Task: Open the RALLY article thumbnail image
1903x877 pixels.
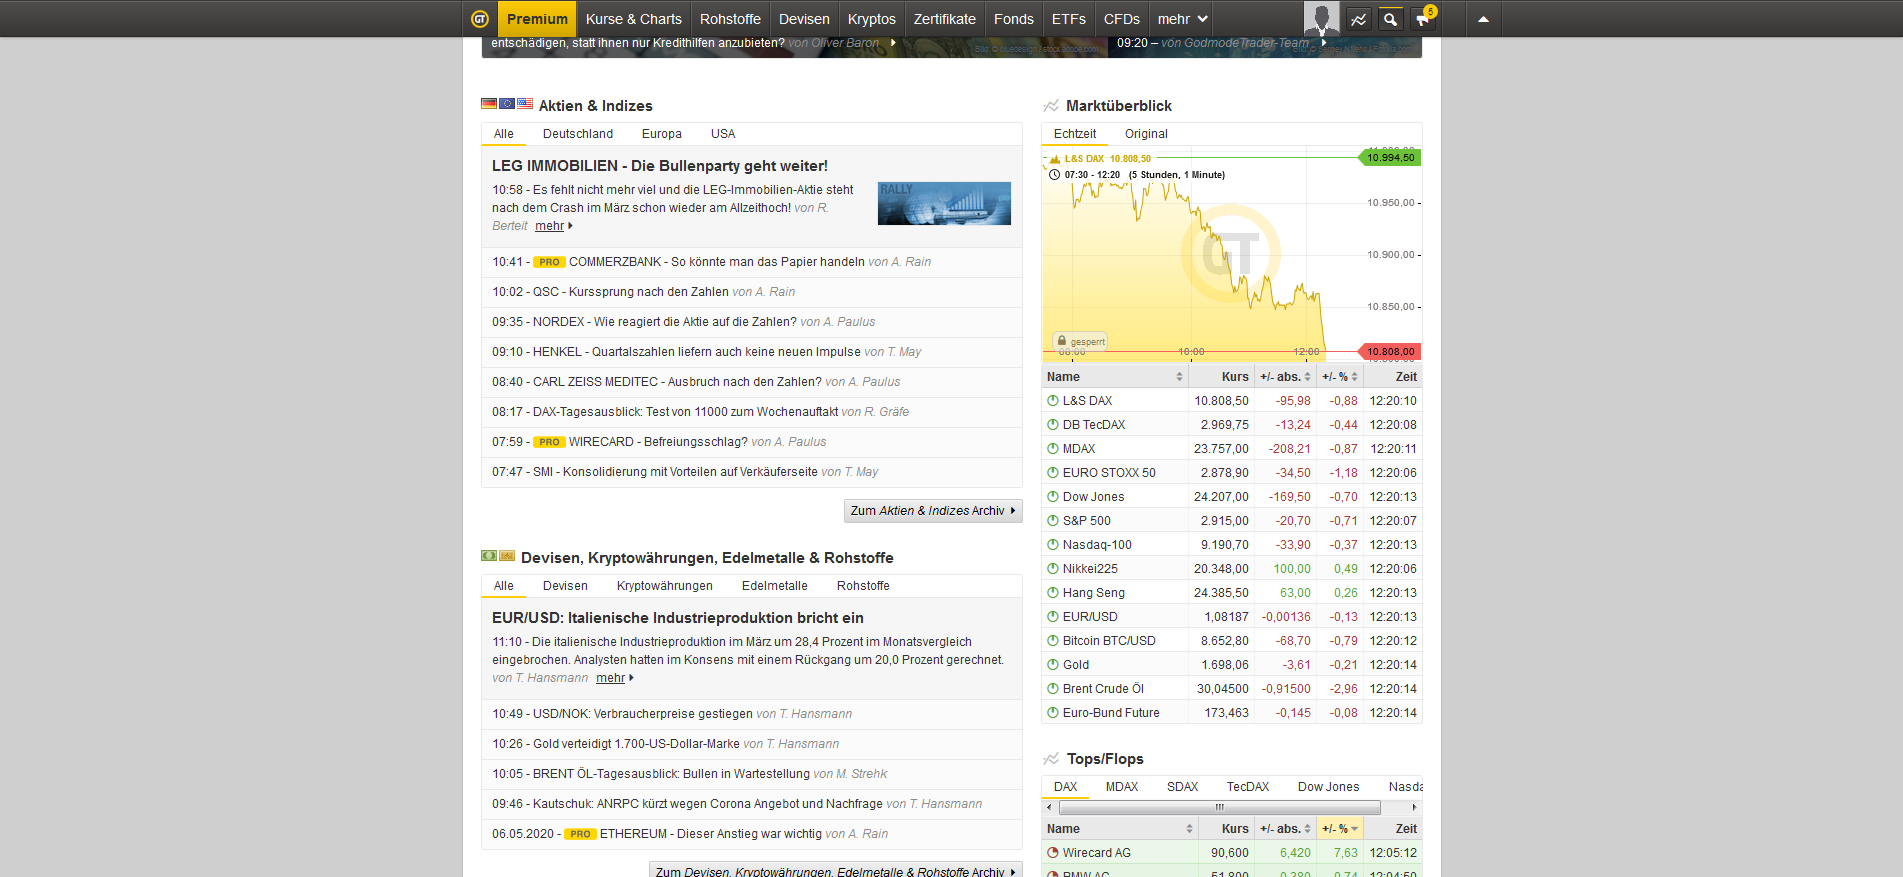Action: pos(944,203)
